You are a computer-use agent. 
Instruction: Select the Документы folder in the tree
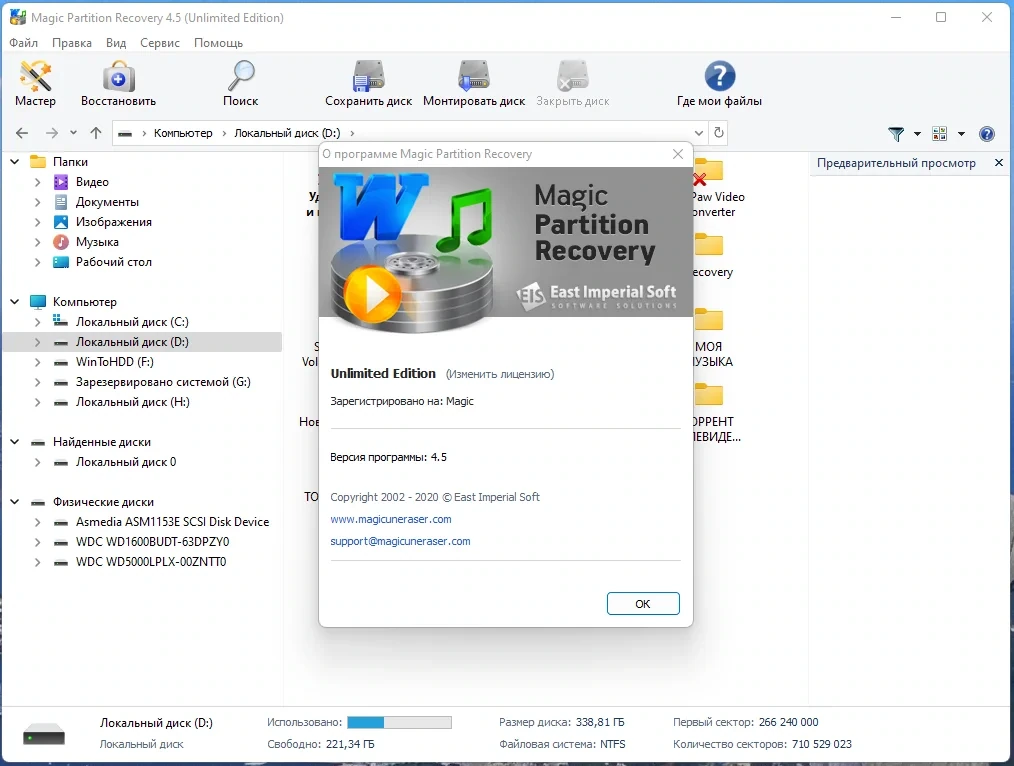tap(107, 202)
